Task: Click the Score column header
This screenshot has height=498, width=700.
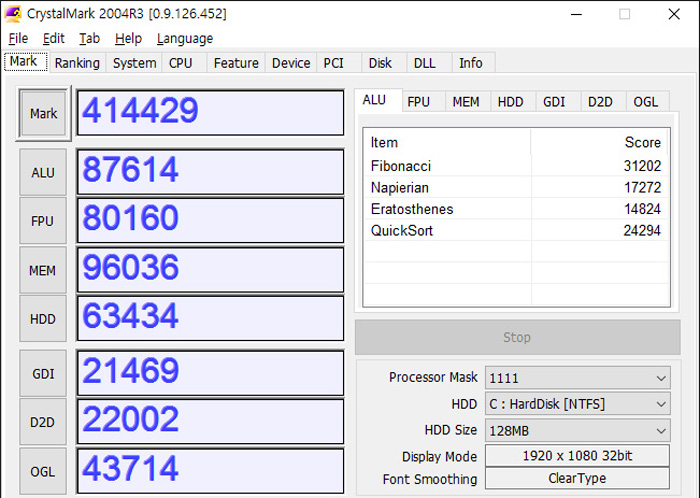Action: [600, 142]
